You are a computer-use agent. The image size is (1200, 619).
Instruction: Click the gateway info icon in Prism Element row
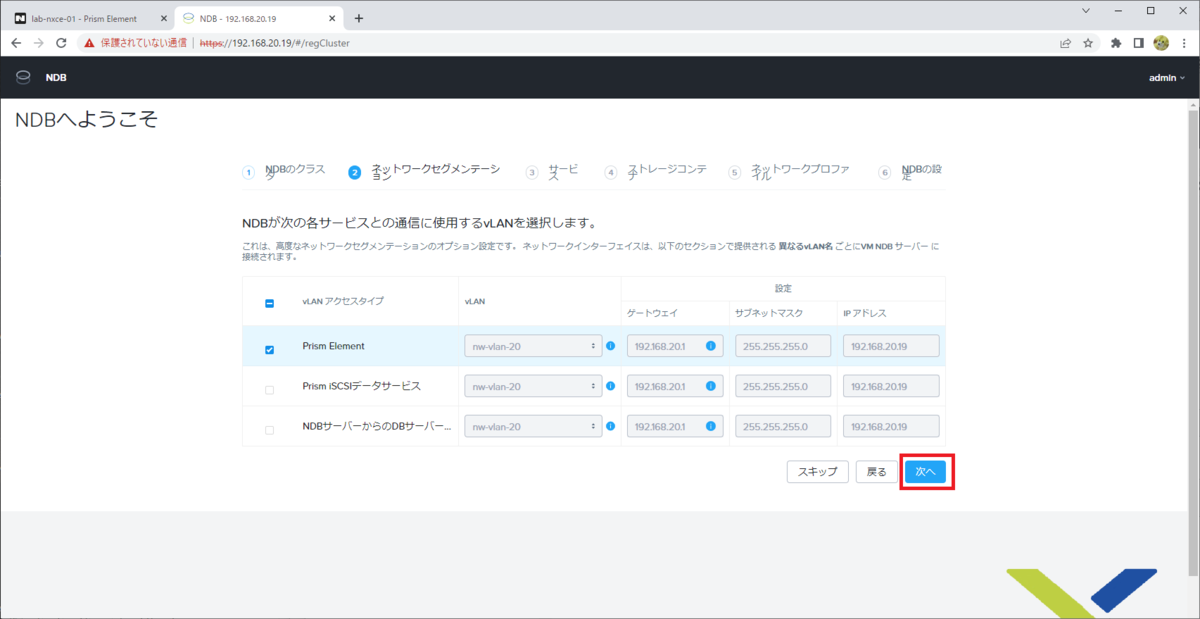(x=711, y=346)
